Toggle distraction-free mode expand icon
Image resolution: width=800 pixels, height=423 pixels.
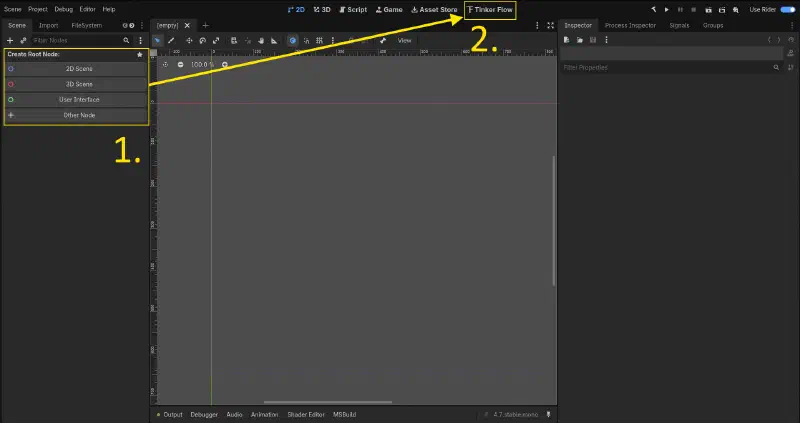(x=551, y=26)
